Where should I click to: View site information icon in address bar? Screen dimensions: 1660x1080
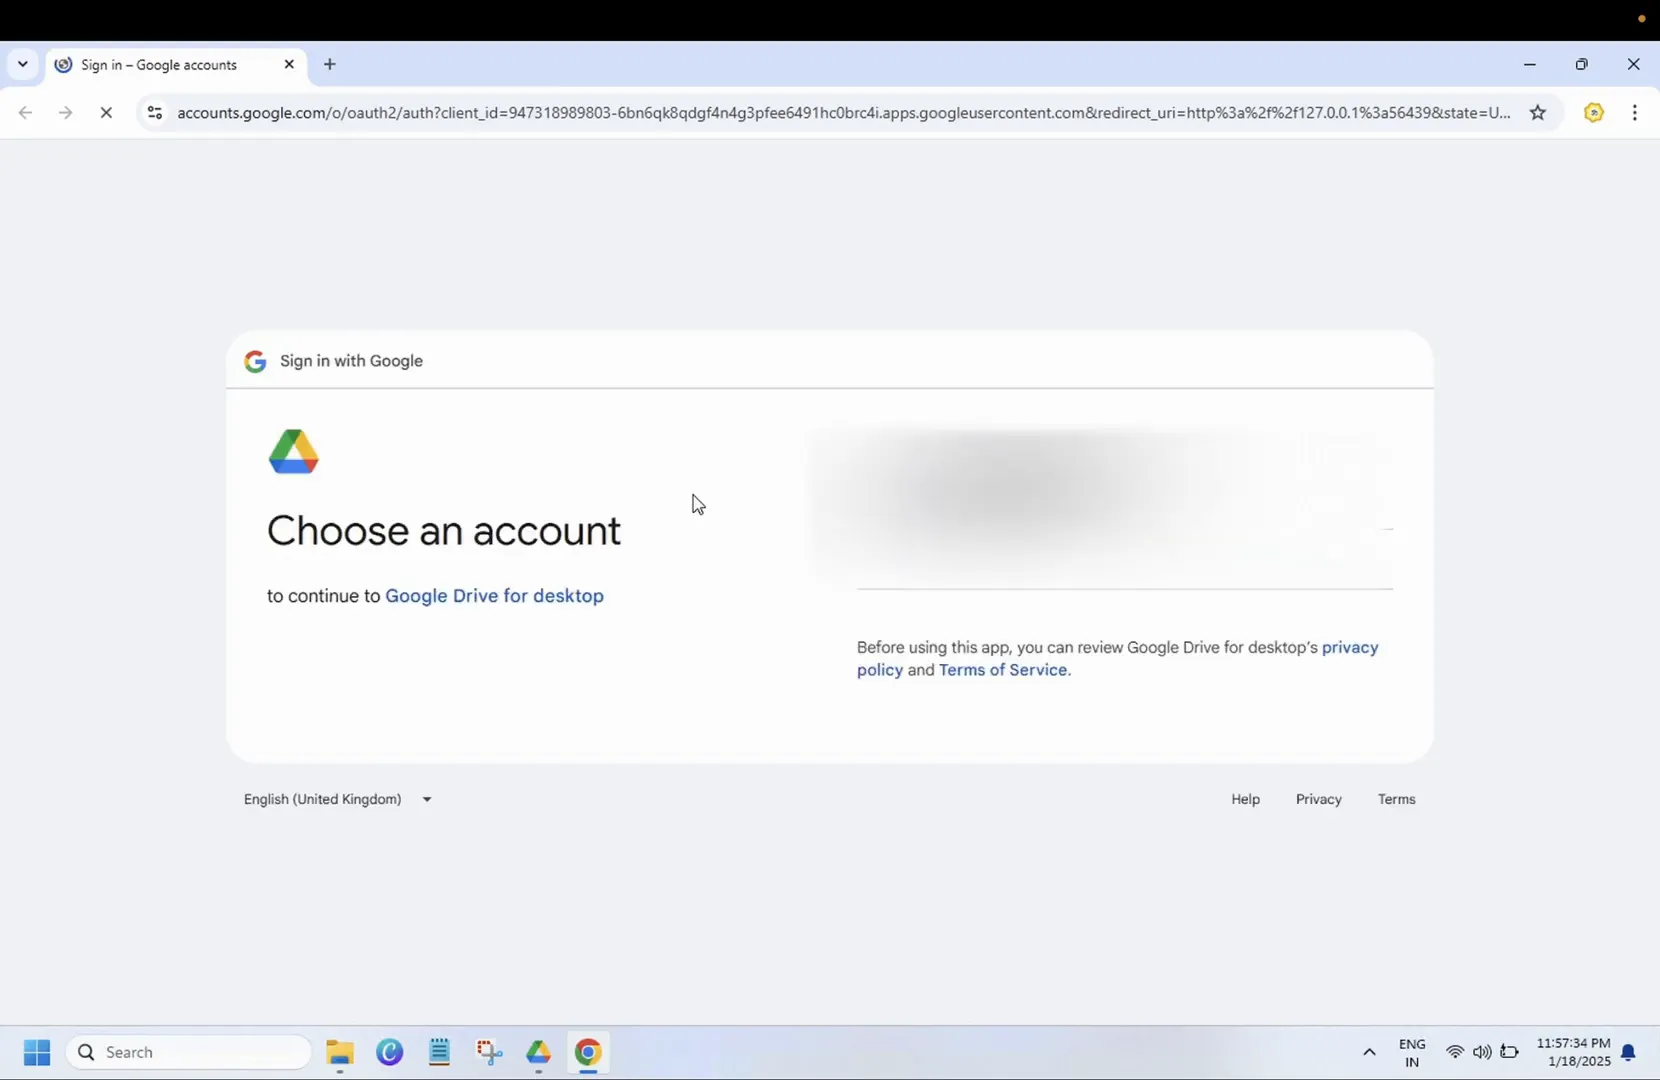(x=155, y=112)
